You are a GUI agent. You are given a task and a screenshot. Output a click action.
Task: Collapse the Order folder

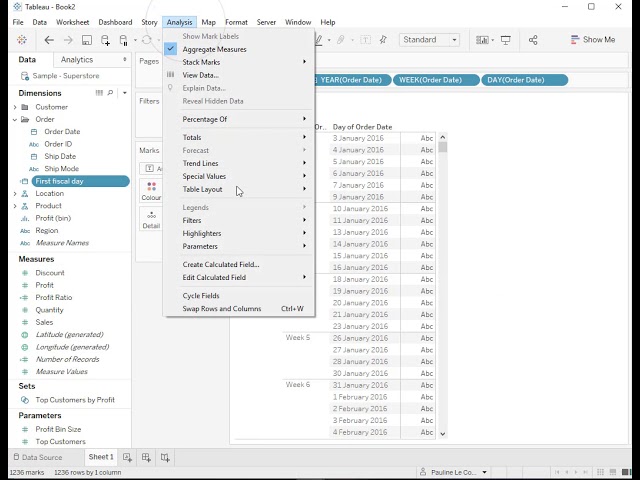click(15, 119)
